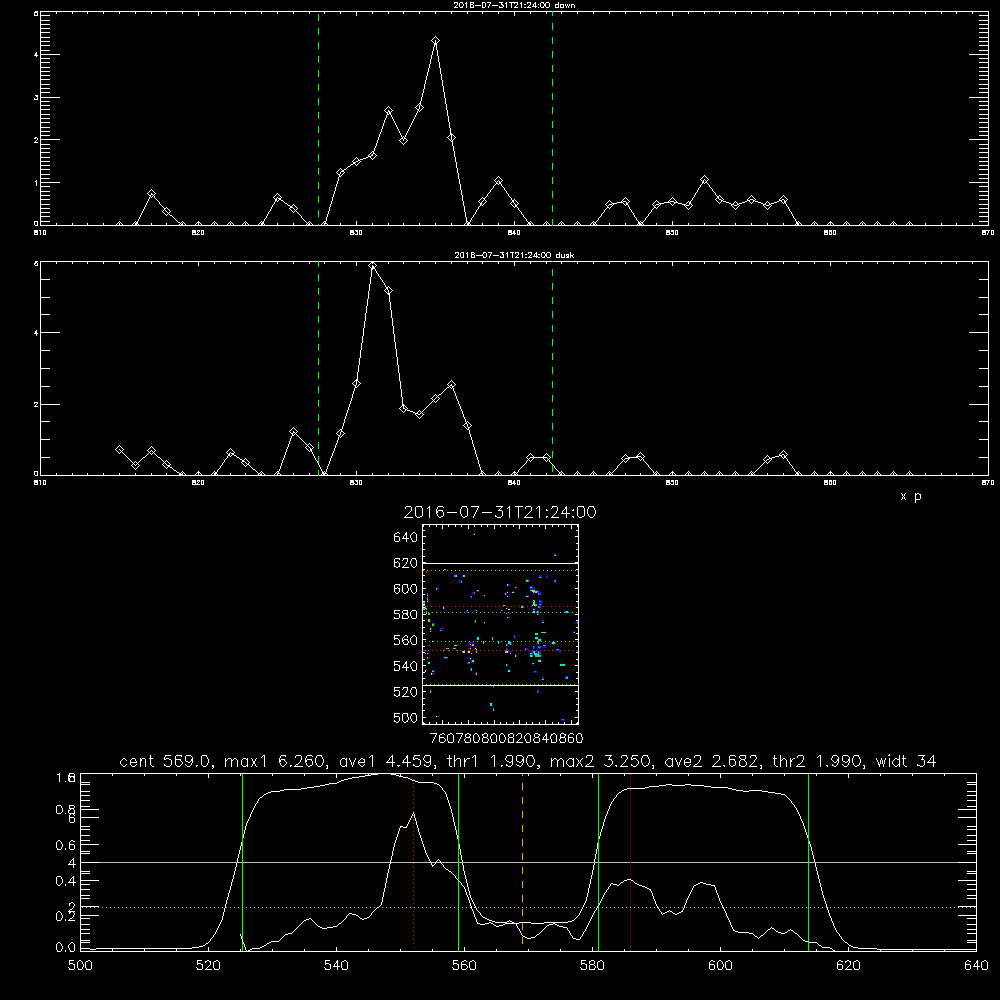Click the 0.6 y-axis label of bottom plot
Image resolution: width=1000 pixels, height=1000 pixels.
[65, 845]
